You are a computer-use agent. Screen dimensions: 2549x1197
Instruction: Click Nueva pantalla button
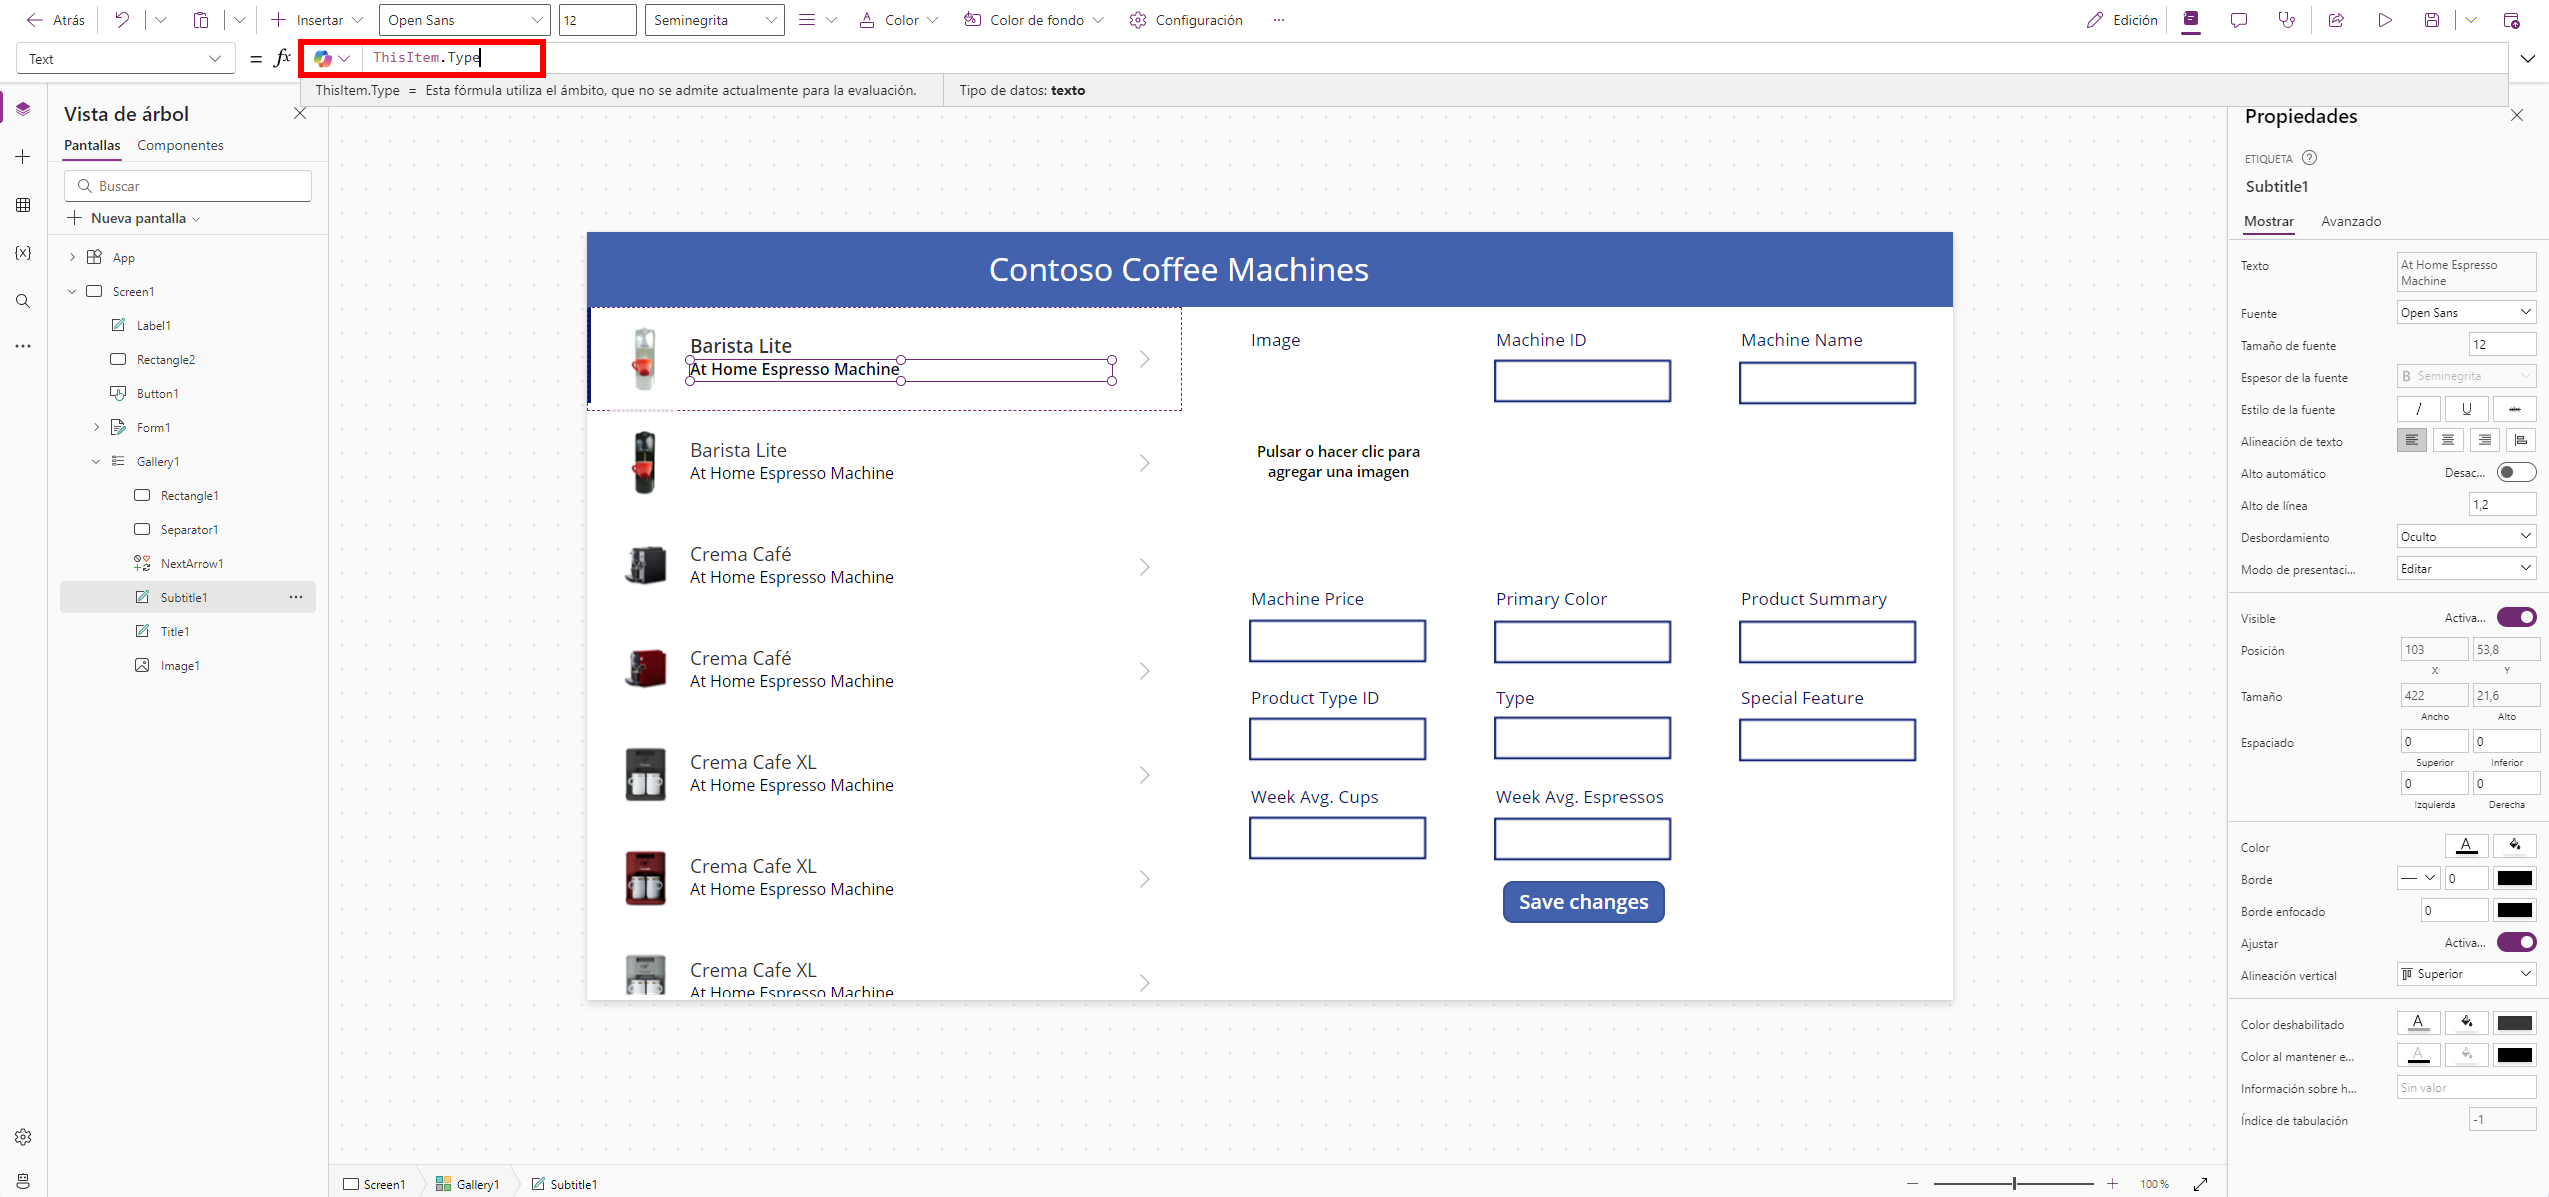click(134, 218)
